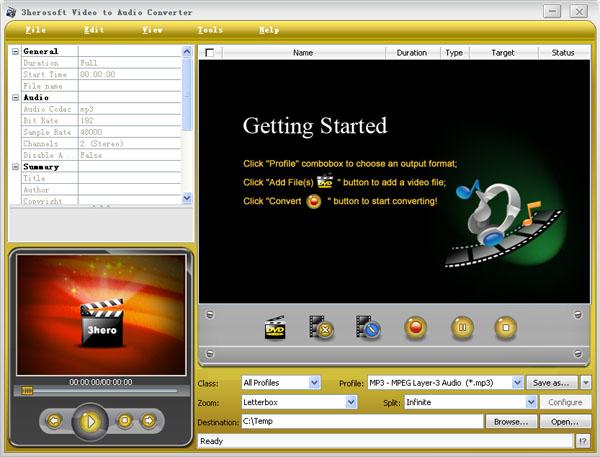Viewport: 600px width, 457px height.
Task: Collapse the General property group
Action: [15, 51]
